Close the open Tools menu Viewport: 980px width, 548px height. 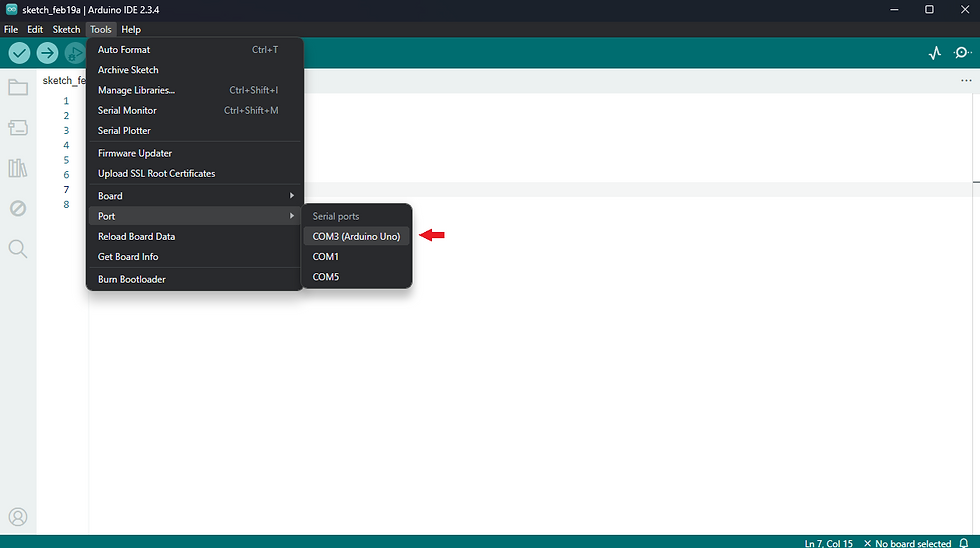pyautogui.click(x=101, y=29)
